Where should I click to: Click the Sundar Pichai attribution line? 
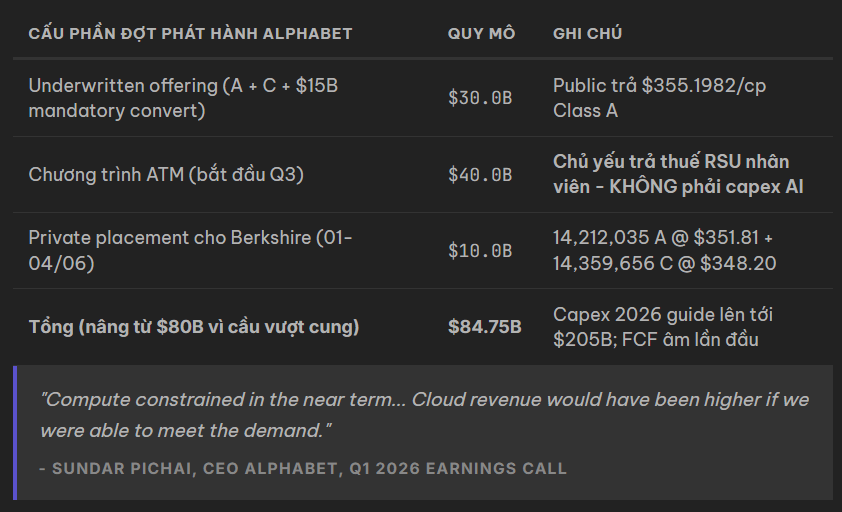(x=303, y=468)
